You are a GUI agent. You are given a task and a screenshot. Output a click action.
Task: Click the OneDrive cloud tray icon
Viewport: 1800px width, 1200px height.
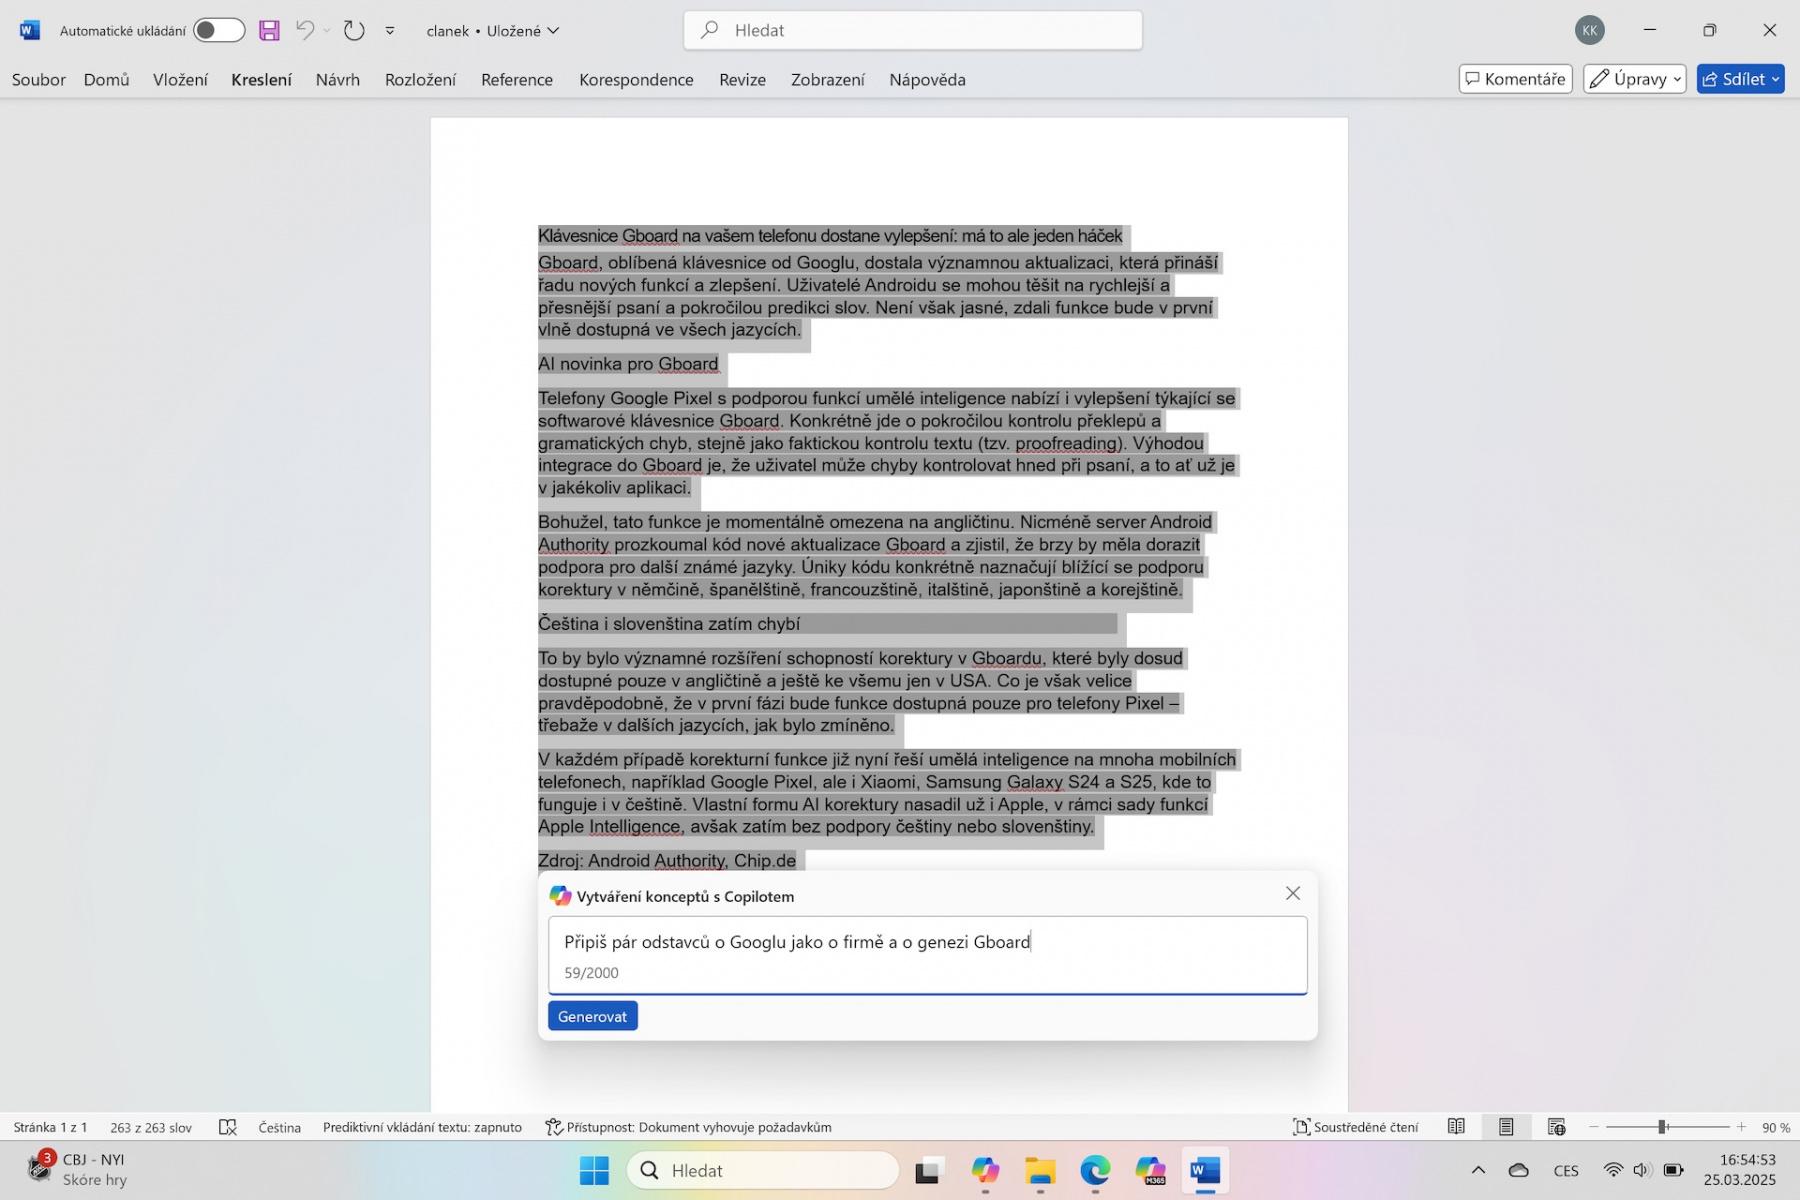tap(1518, 1170)
